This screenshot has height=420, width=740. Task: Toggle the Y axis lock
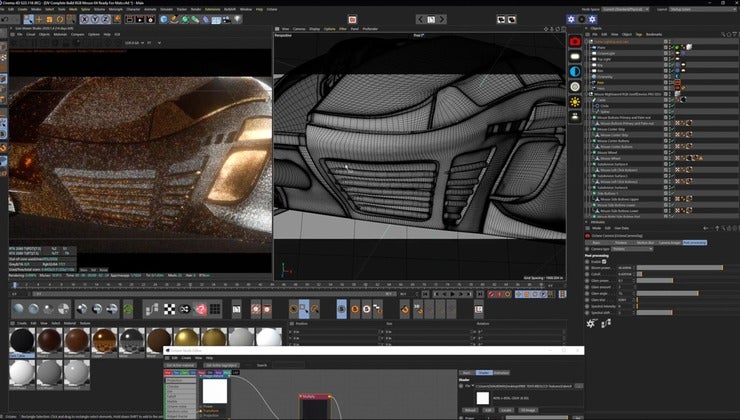coord(95,19)
